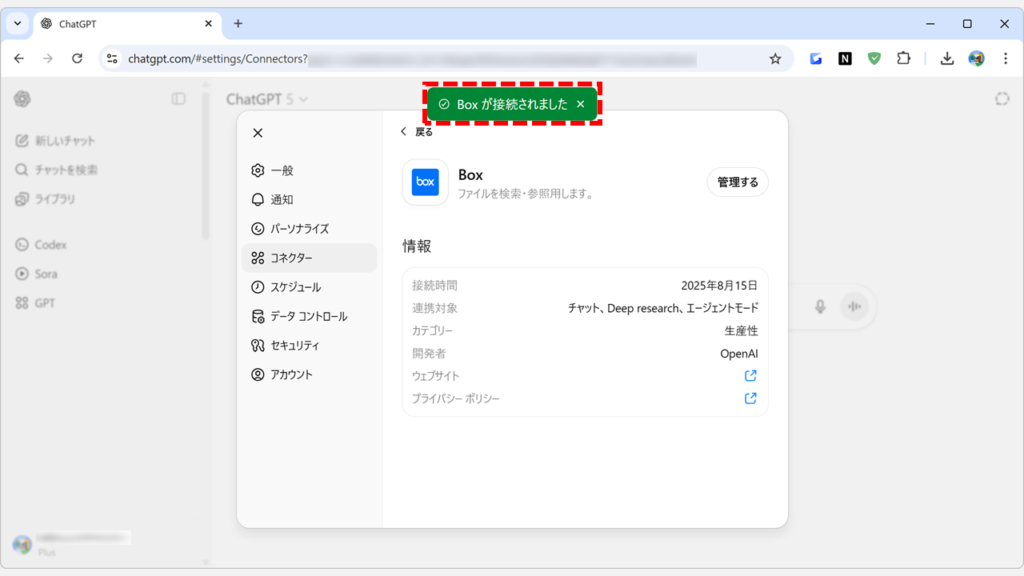The width and height of the screenshot is (1024, 576).
Task: Click the ChatGPT logo in sidebar
Action: (22, 99)
